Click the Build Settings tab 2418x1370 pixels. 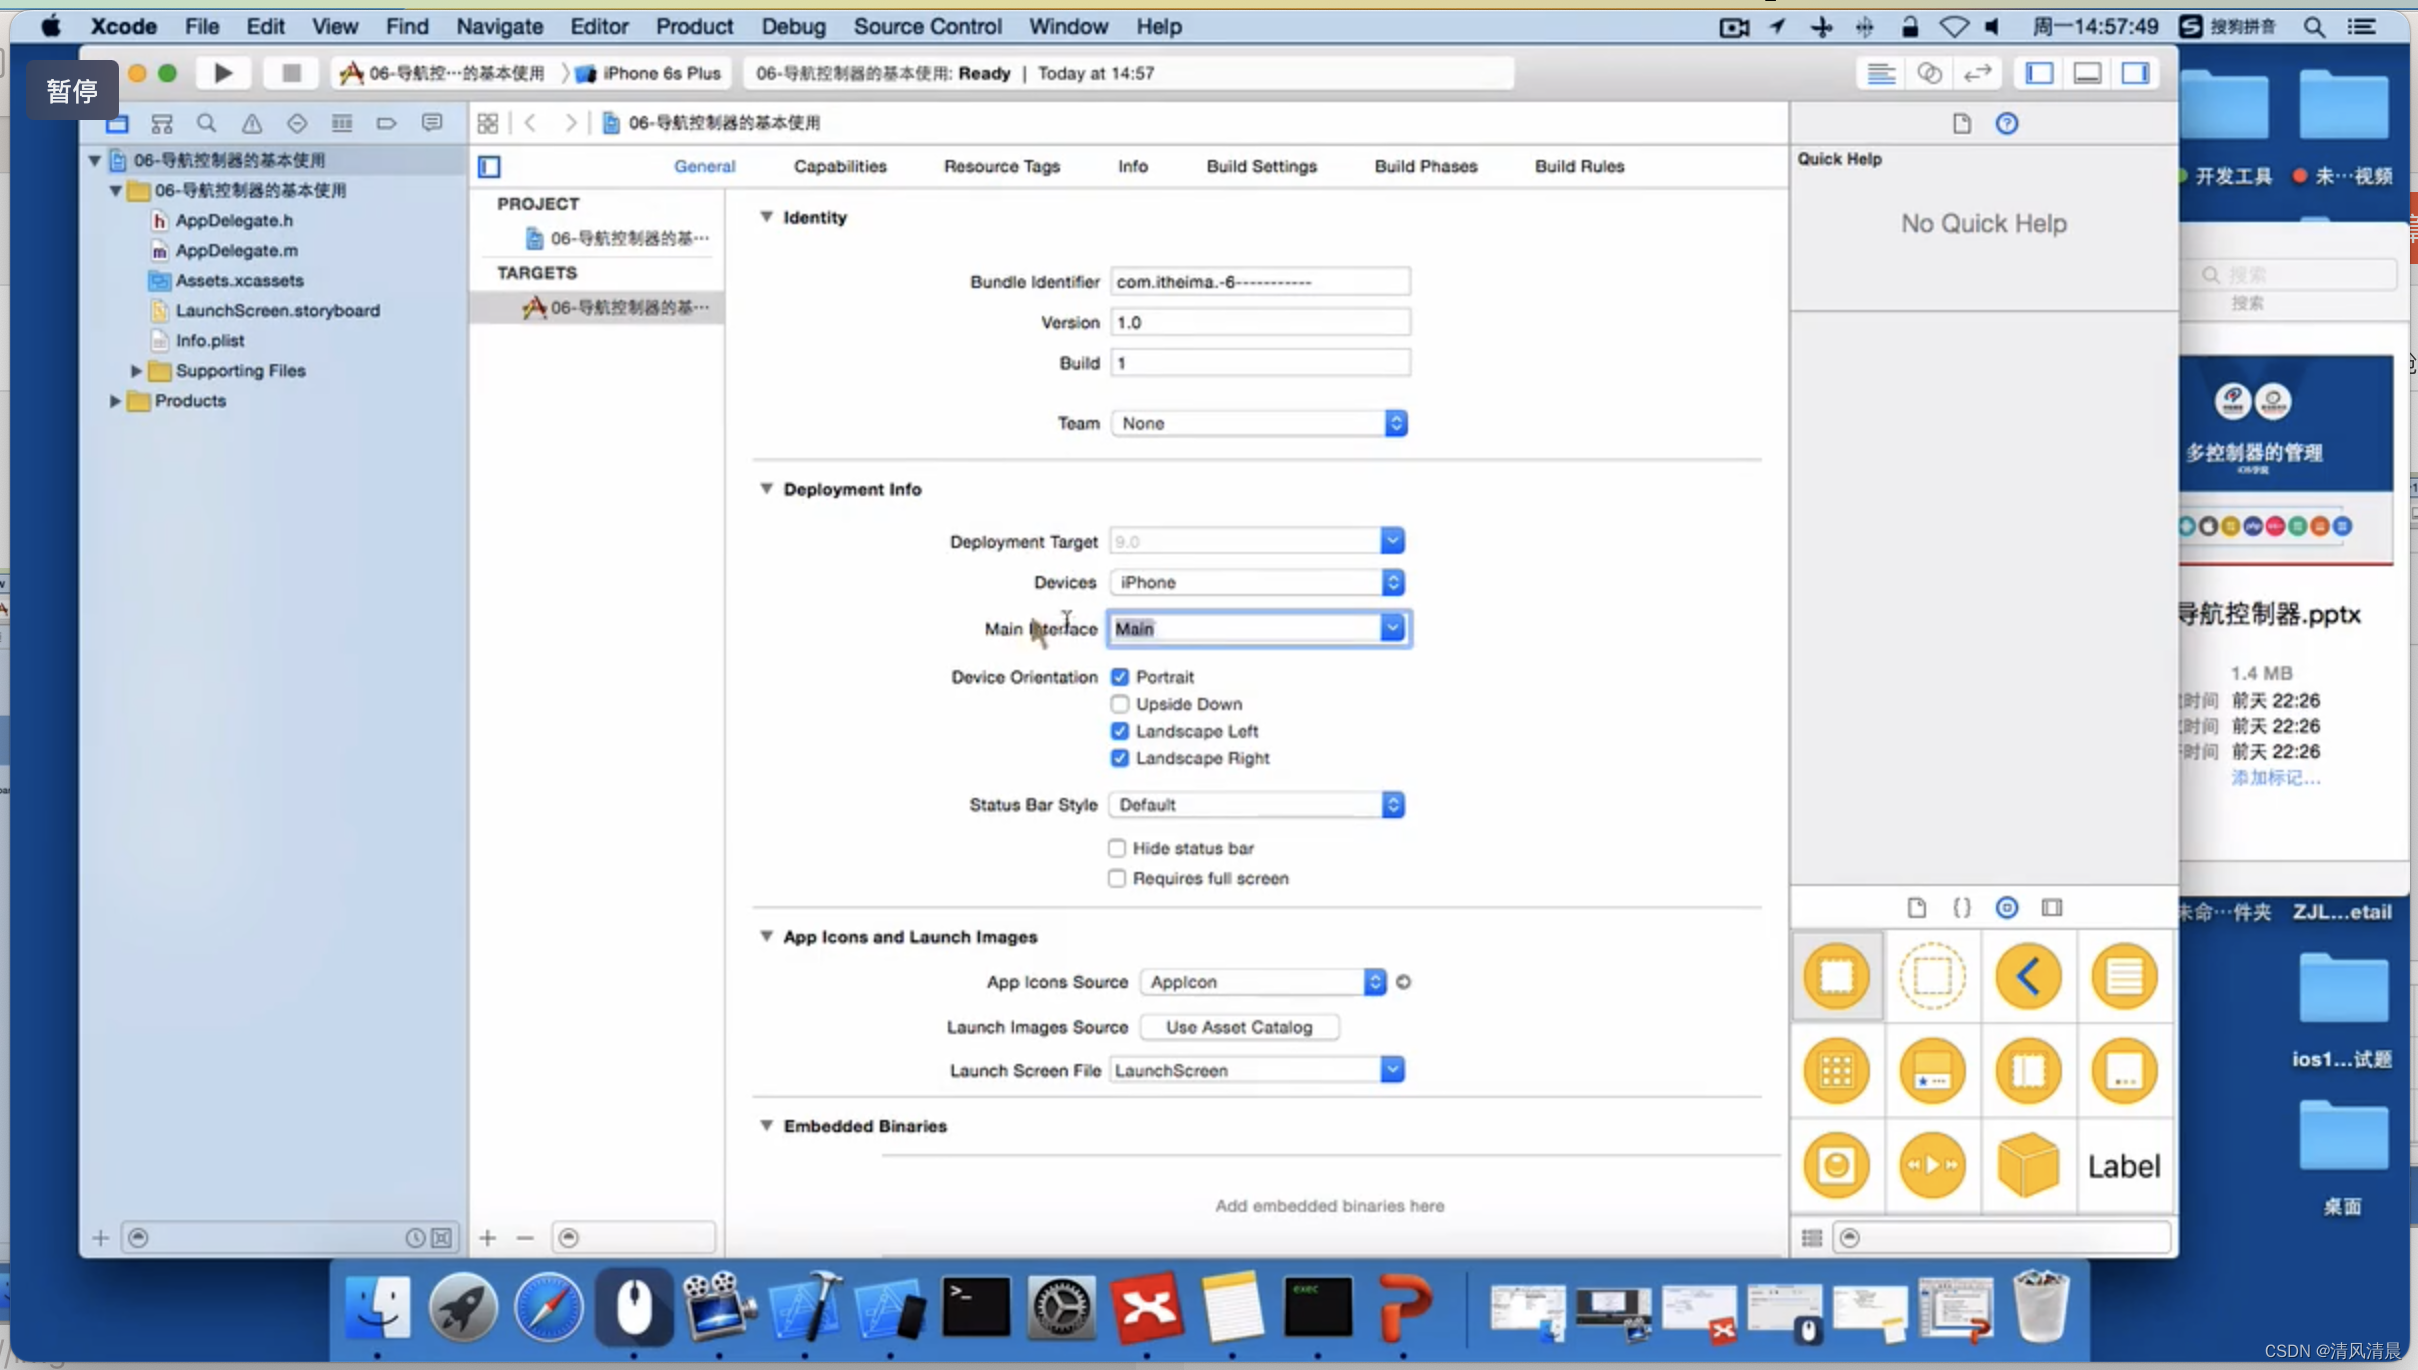pos(1260,166)
